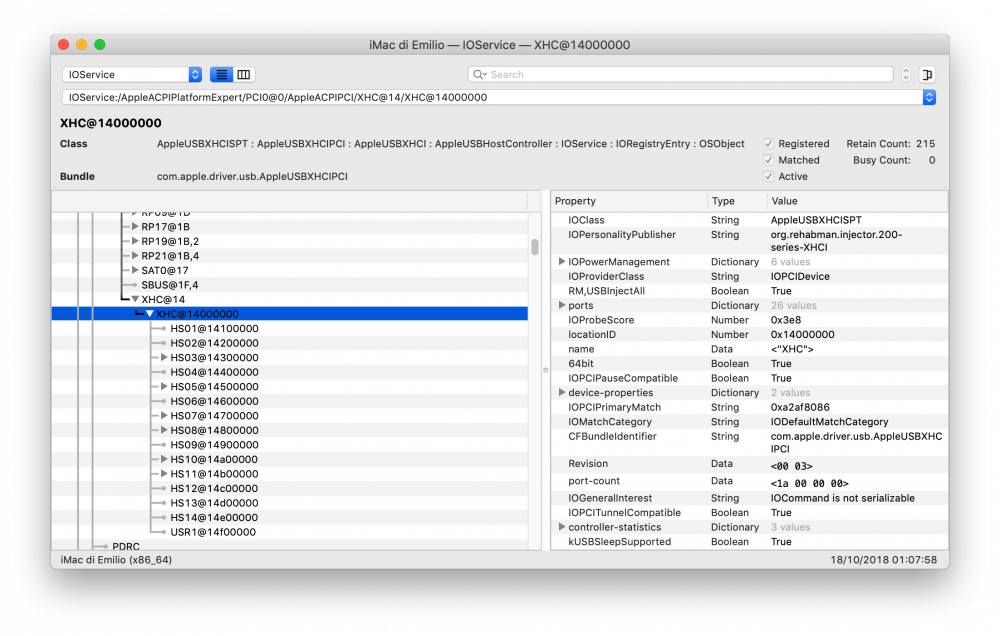
Task: Click the pane splitter handle
Action: [546, 370]
